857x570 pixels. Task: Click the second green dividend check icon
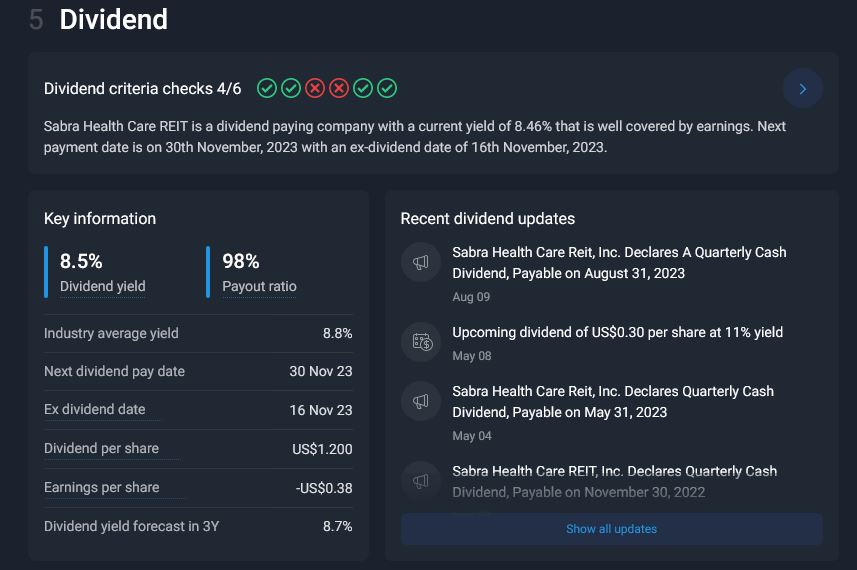(291, 88)
